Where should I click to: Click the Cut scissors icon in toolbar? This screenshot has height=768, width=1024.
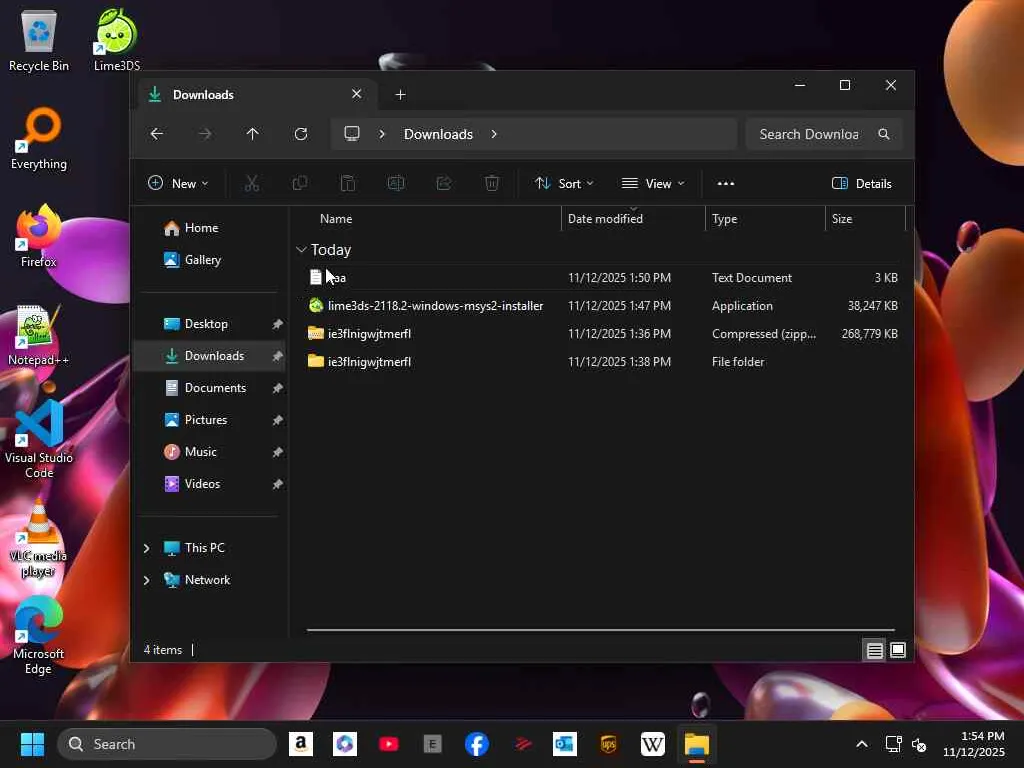coord(251,184)
